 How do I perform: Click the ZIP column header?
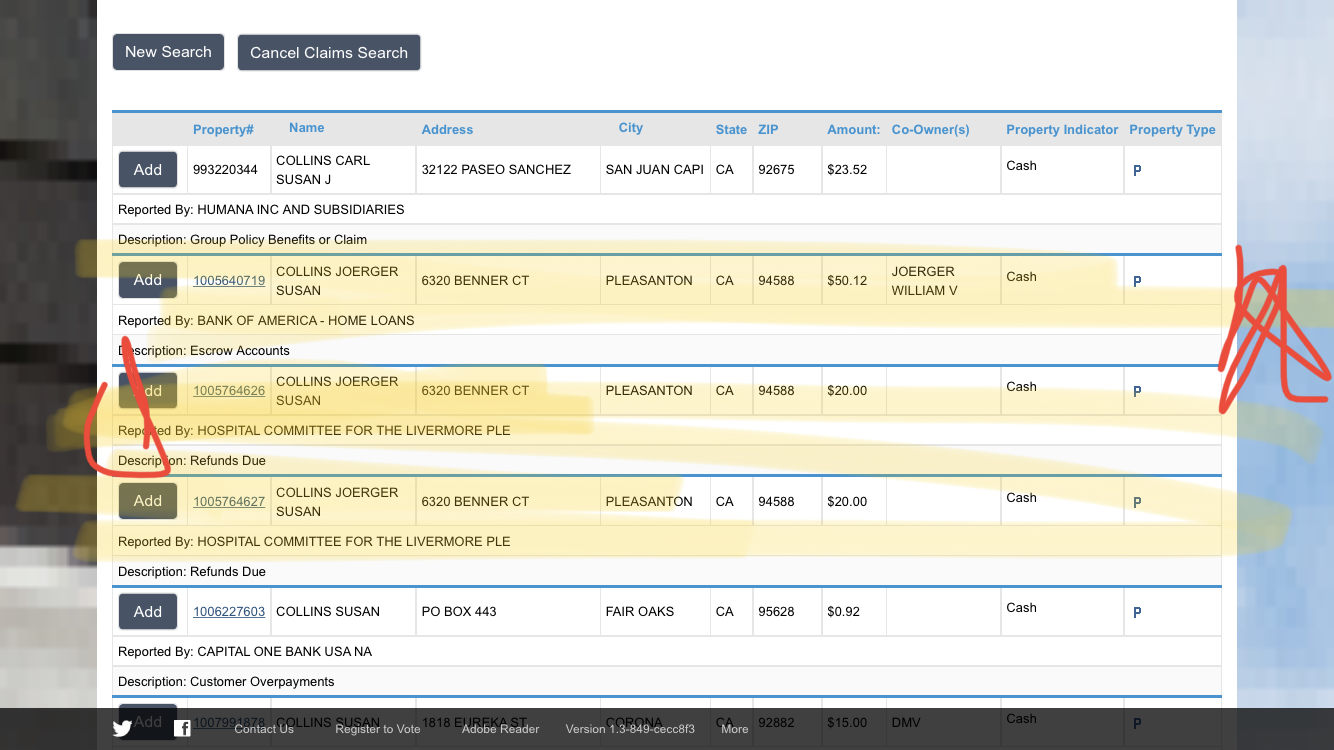(768, 130)
